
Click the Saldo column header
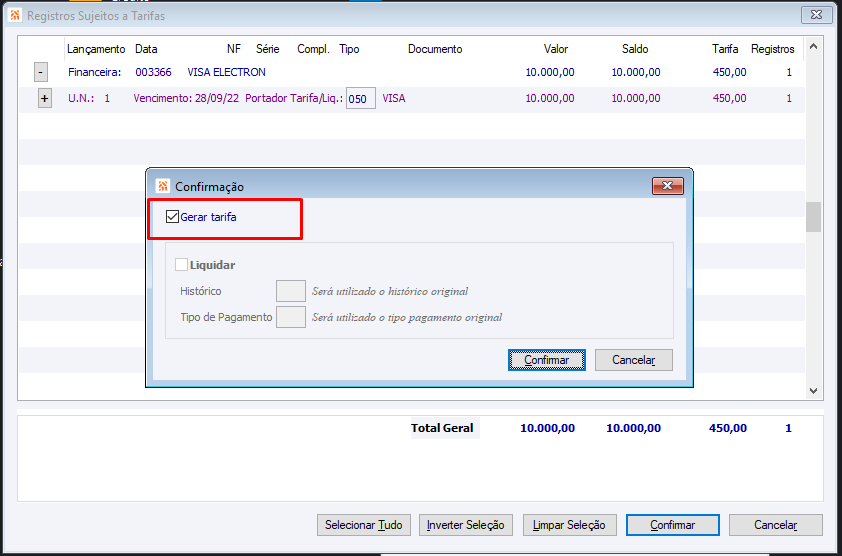coord(635,49)
